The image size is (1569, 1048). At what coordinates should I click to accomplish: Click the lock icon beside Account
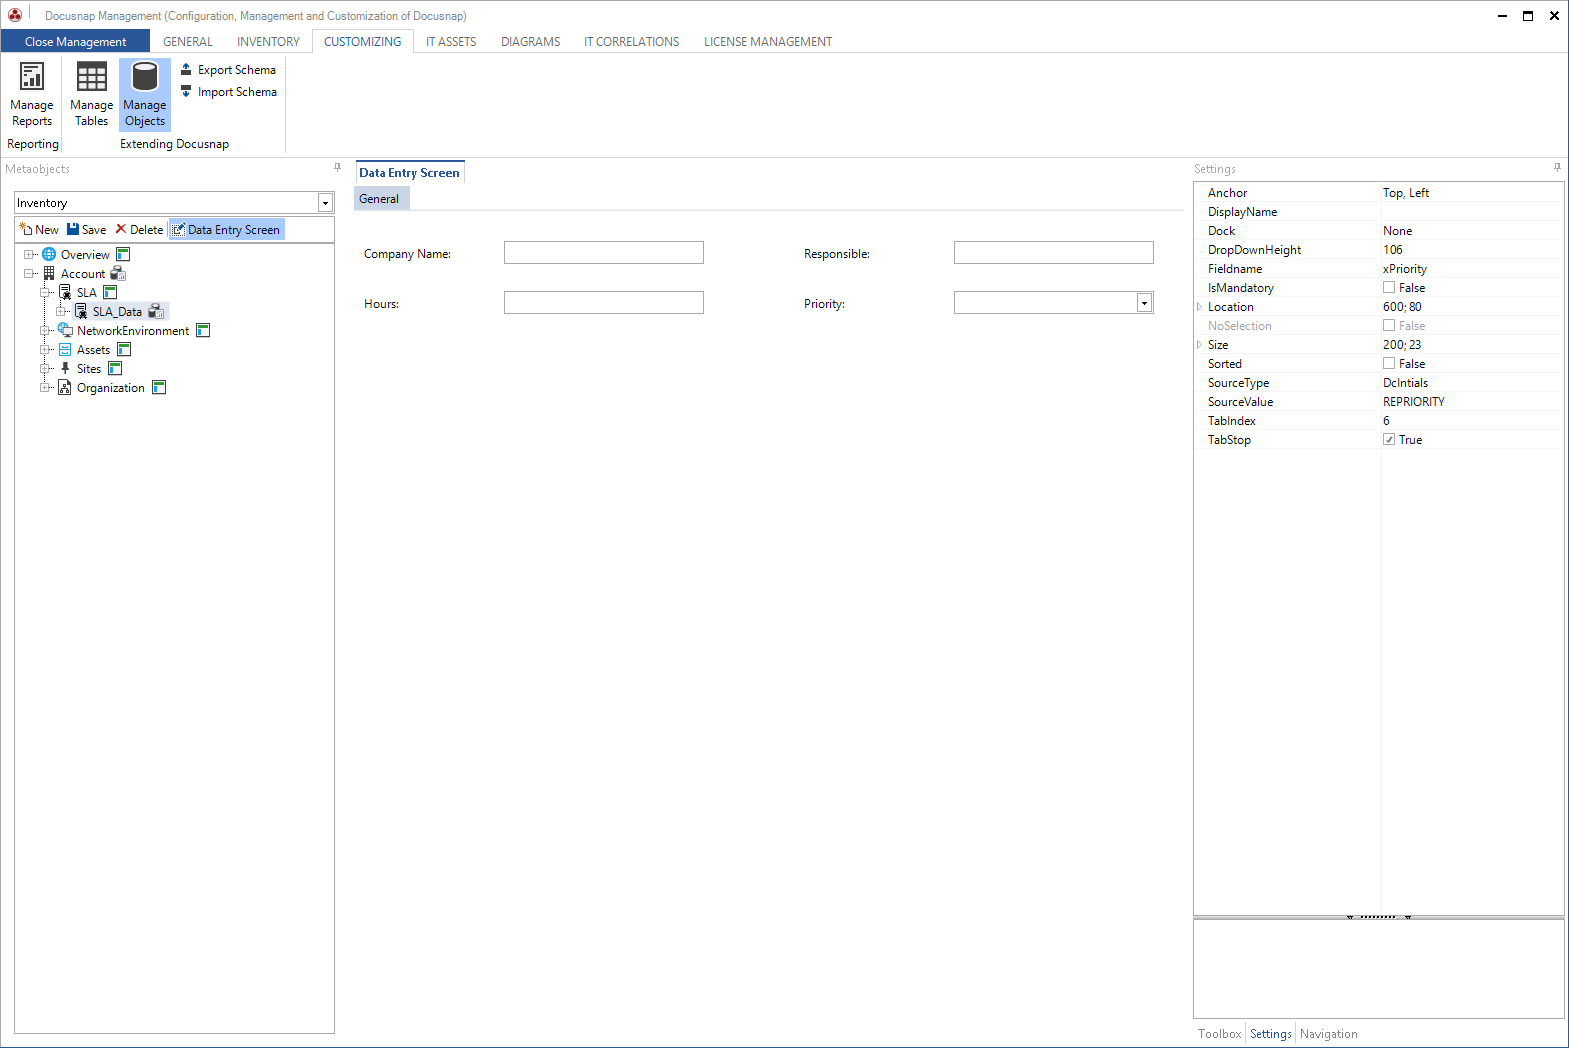[x=118, y=273]
